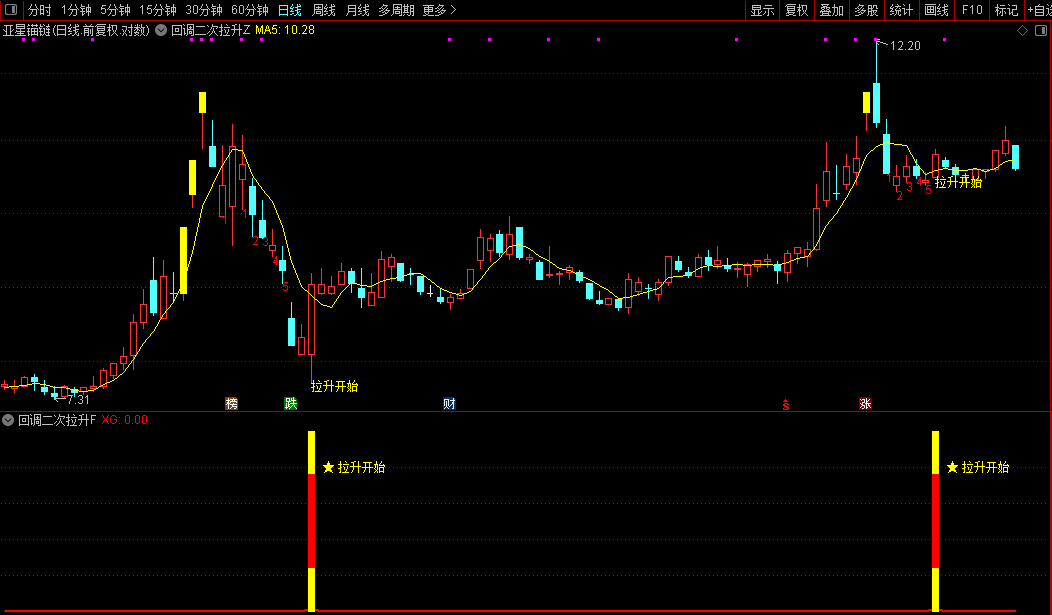Screen dimensions: 1052x615
Task: Click the 回调二次拉升F sub-indicator name
Action: click(x=57, y=421)
